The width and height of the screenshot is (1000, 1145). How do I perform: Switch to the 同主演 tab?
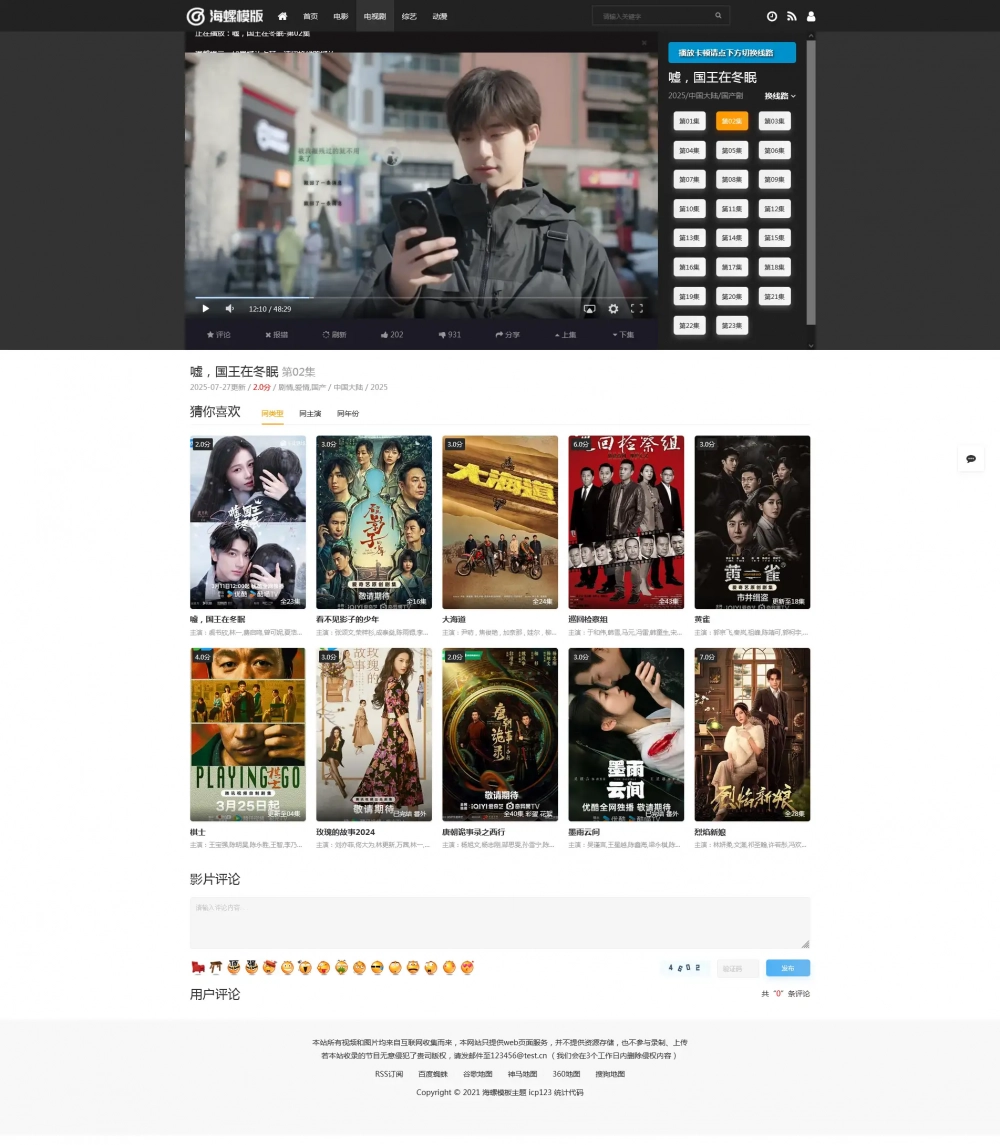point(310,414)
